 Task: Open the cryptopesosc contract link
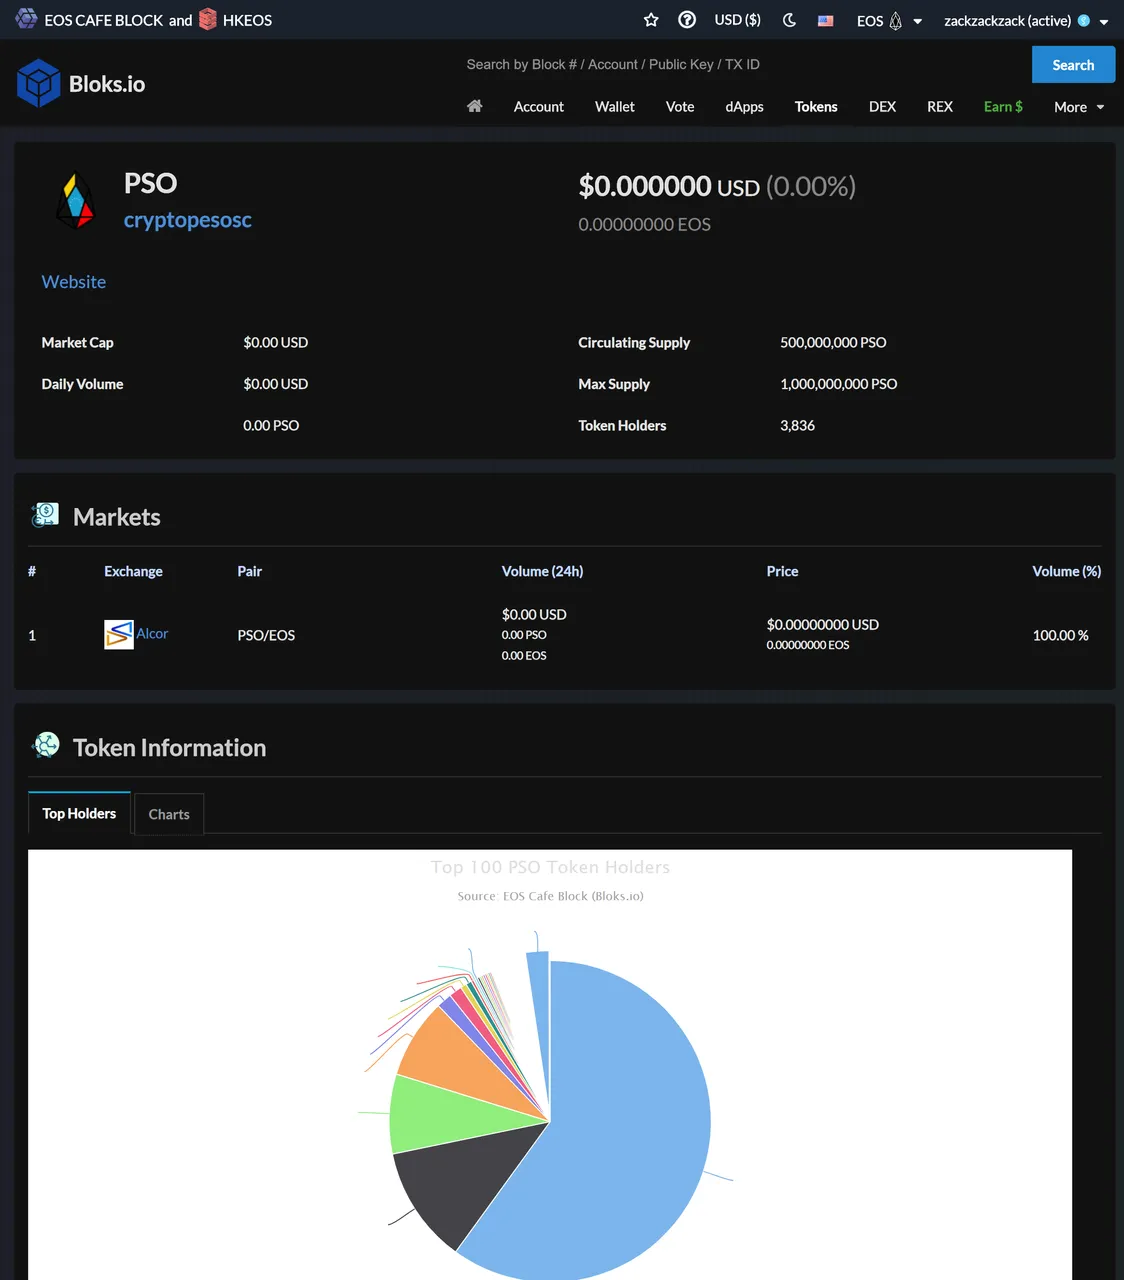pos(187,220)
